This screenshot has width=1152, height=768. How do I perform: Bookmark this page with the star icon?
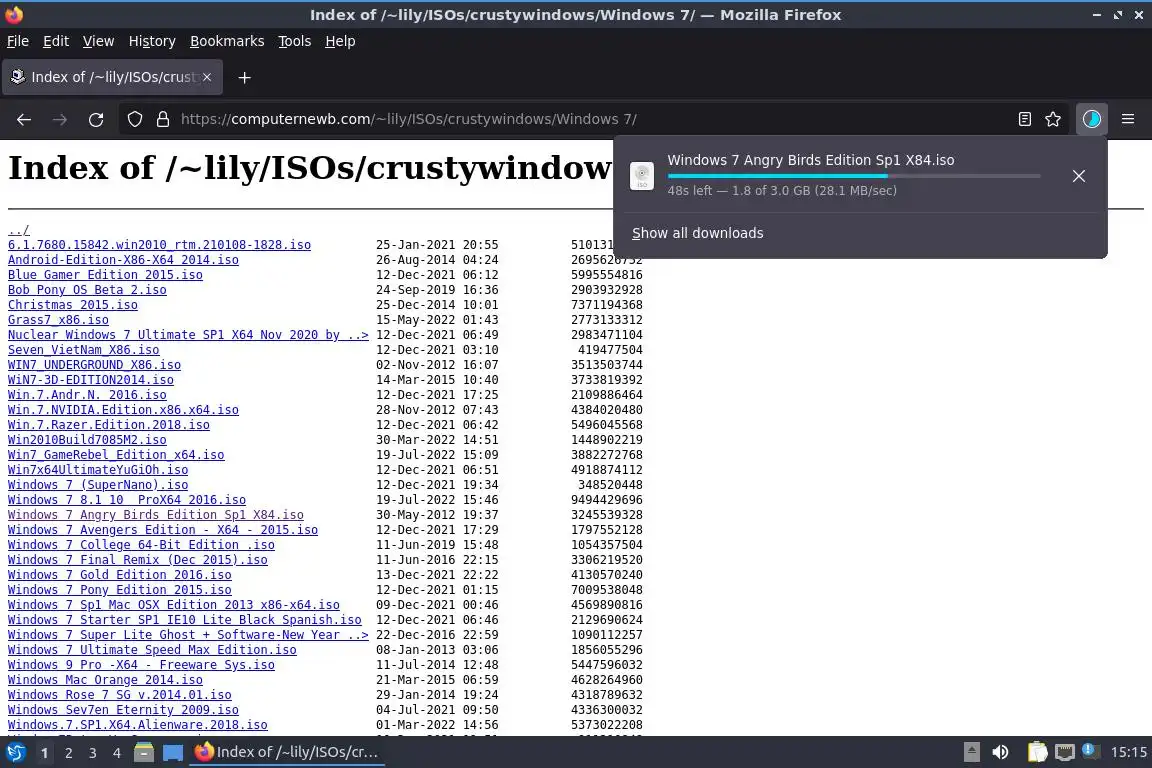[1053, 119]
